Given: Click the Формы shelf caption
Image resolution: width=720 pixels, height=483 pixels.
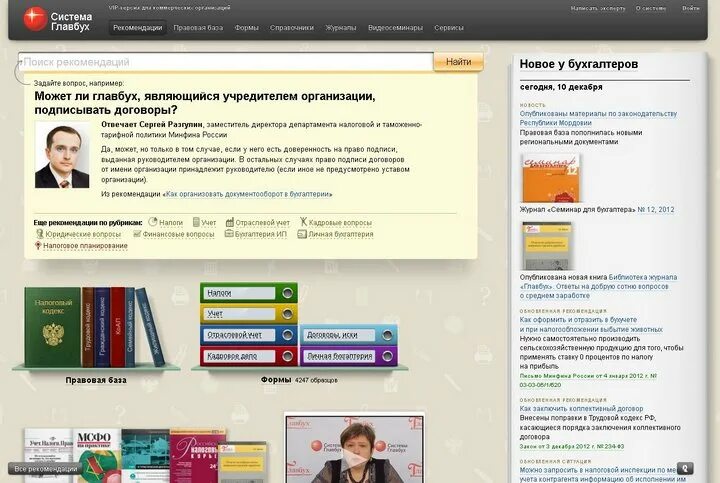Looking at the screenshot, I should point(276,380).
